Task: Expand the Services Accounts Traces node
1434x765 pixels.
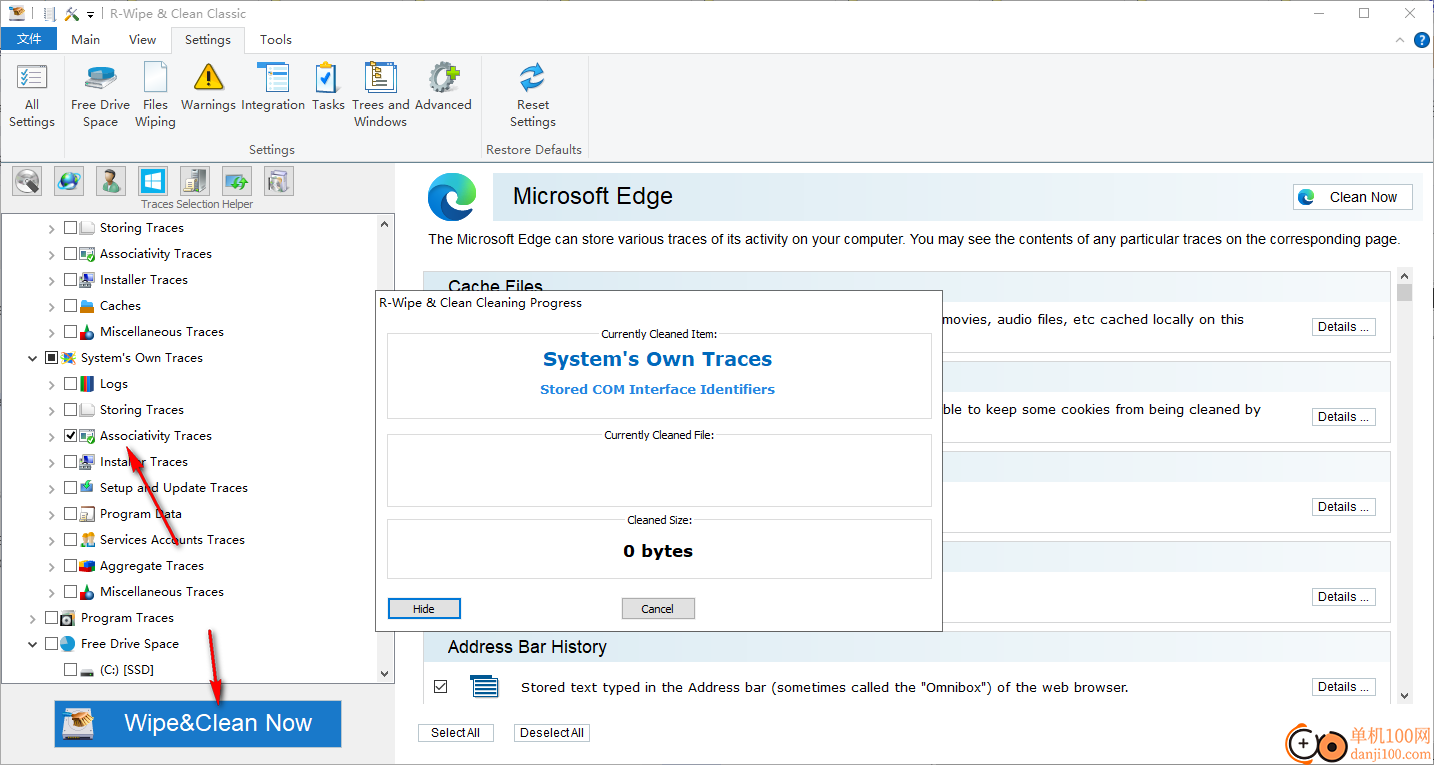Action: (52, 540)
